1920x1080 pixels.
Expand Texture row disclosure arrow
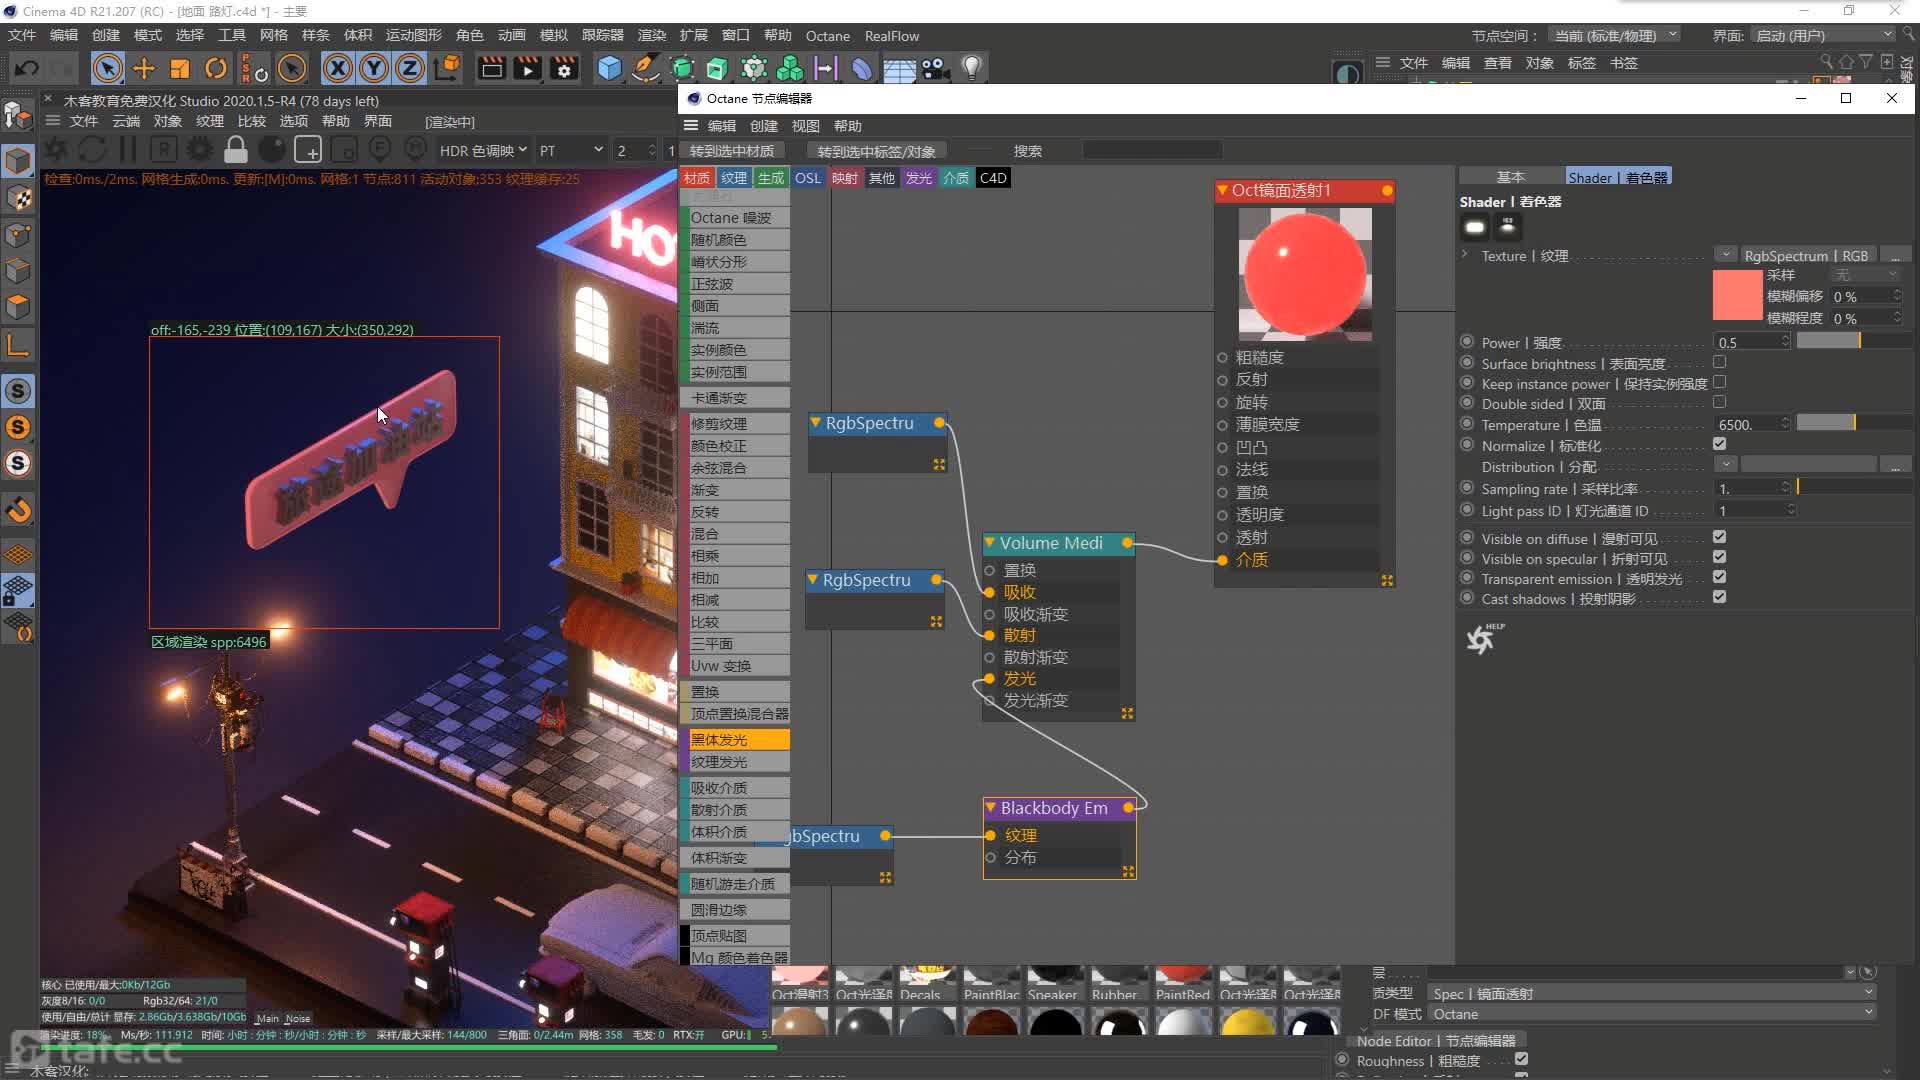click(x=1465, y=255)
